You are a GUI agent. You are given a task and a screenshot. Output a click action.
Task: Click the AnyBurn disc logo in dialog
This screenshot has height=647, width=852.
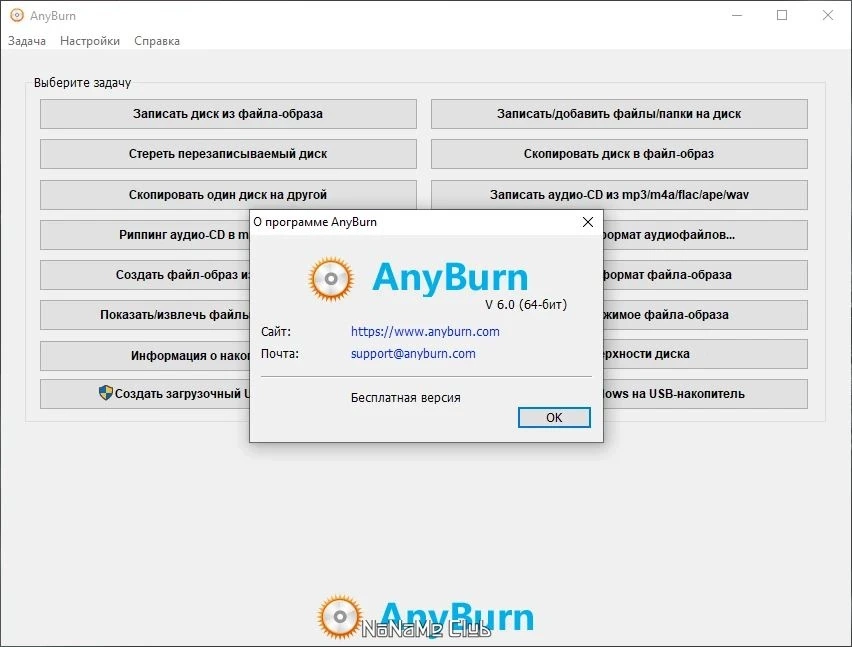(331, 279)
